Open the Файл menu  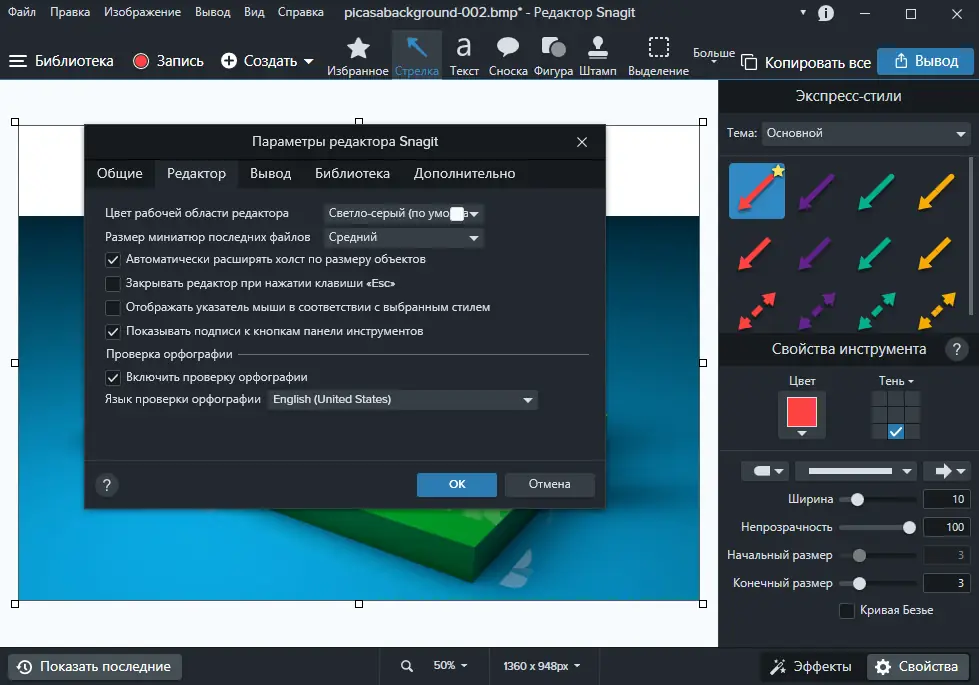(x=21, y=12)
